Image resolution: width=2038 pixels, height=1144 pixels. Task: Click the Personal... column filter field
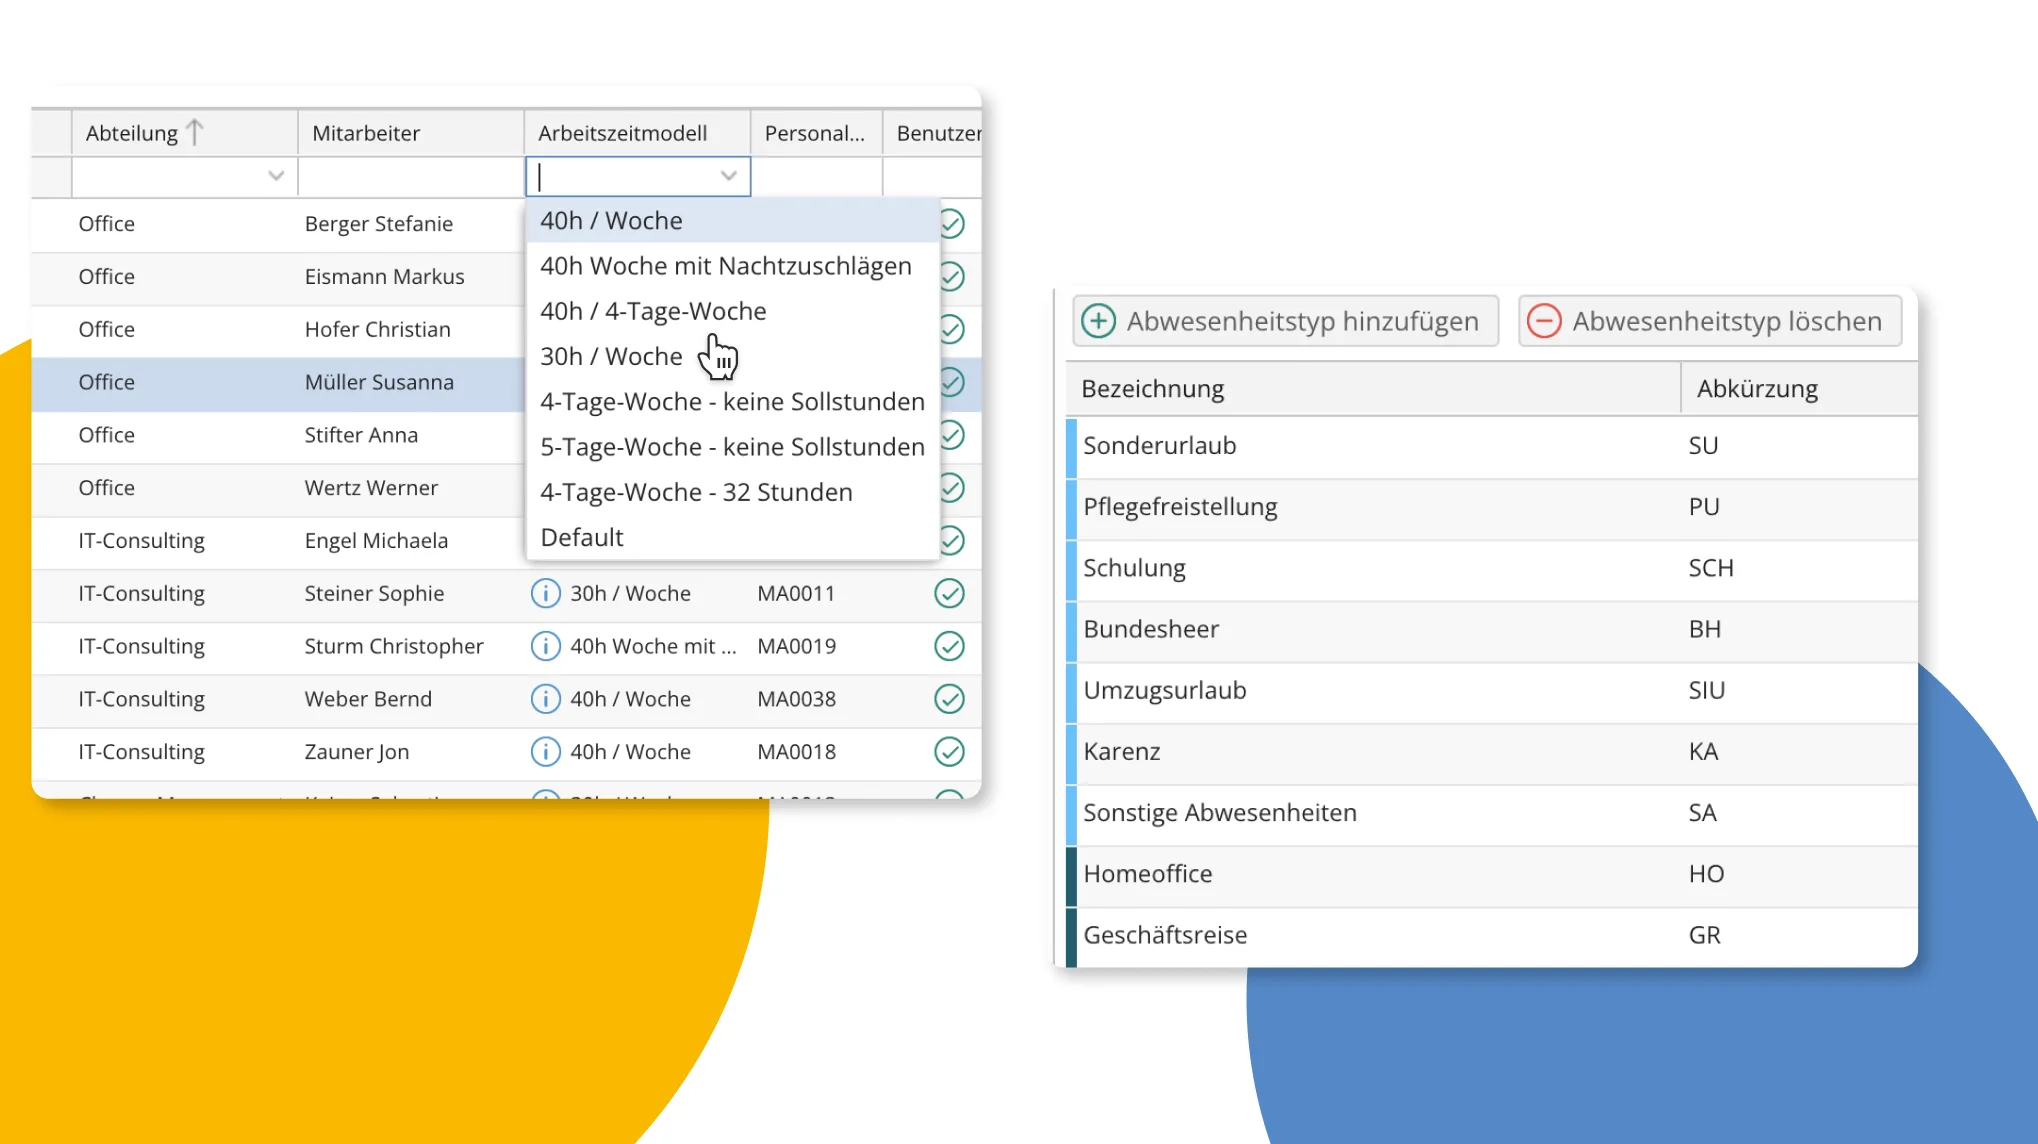pyautogui.click(x=816, y=176)
